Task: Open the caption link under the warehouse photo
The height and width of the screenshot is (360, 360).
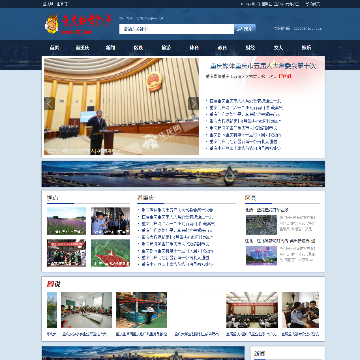Action: (141, 334)
